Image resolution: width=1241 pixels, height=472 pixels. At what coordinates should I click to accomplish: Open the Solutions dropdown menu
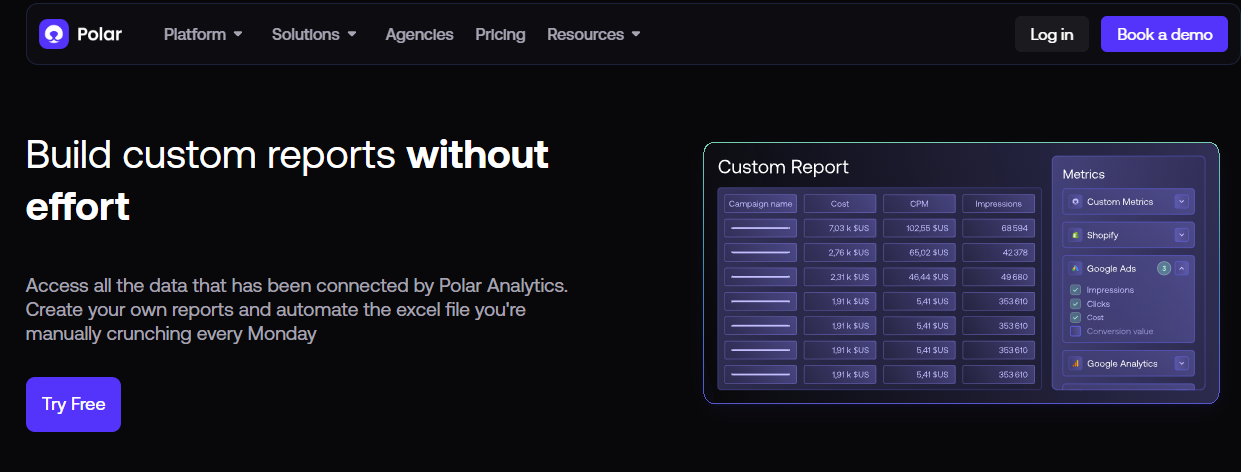[314, 34]
